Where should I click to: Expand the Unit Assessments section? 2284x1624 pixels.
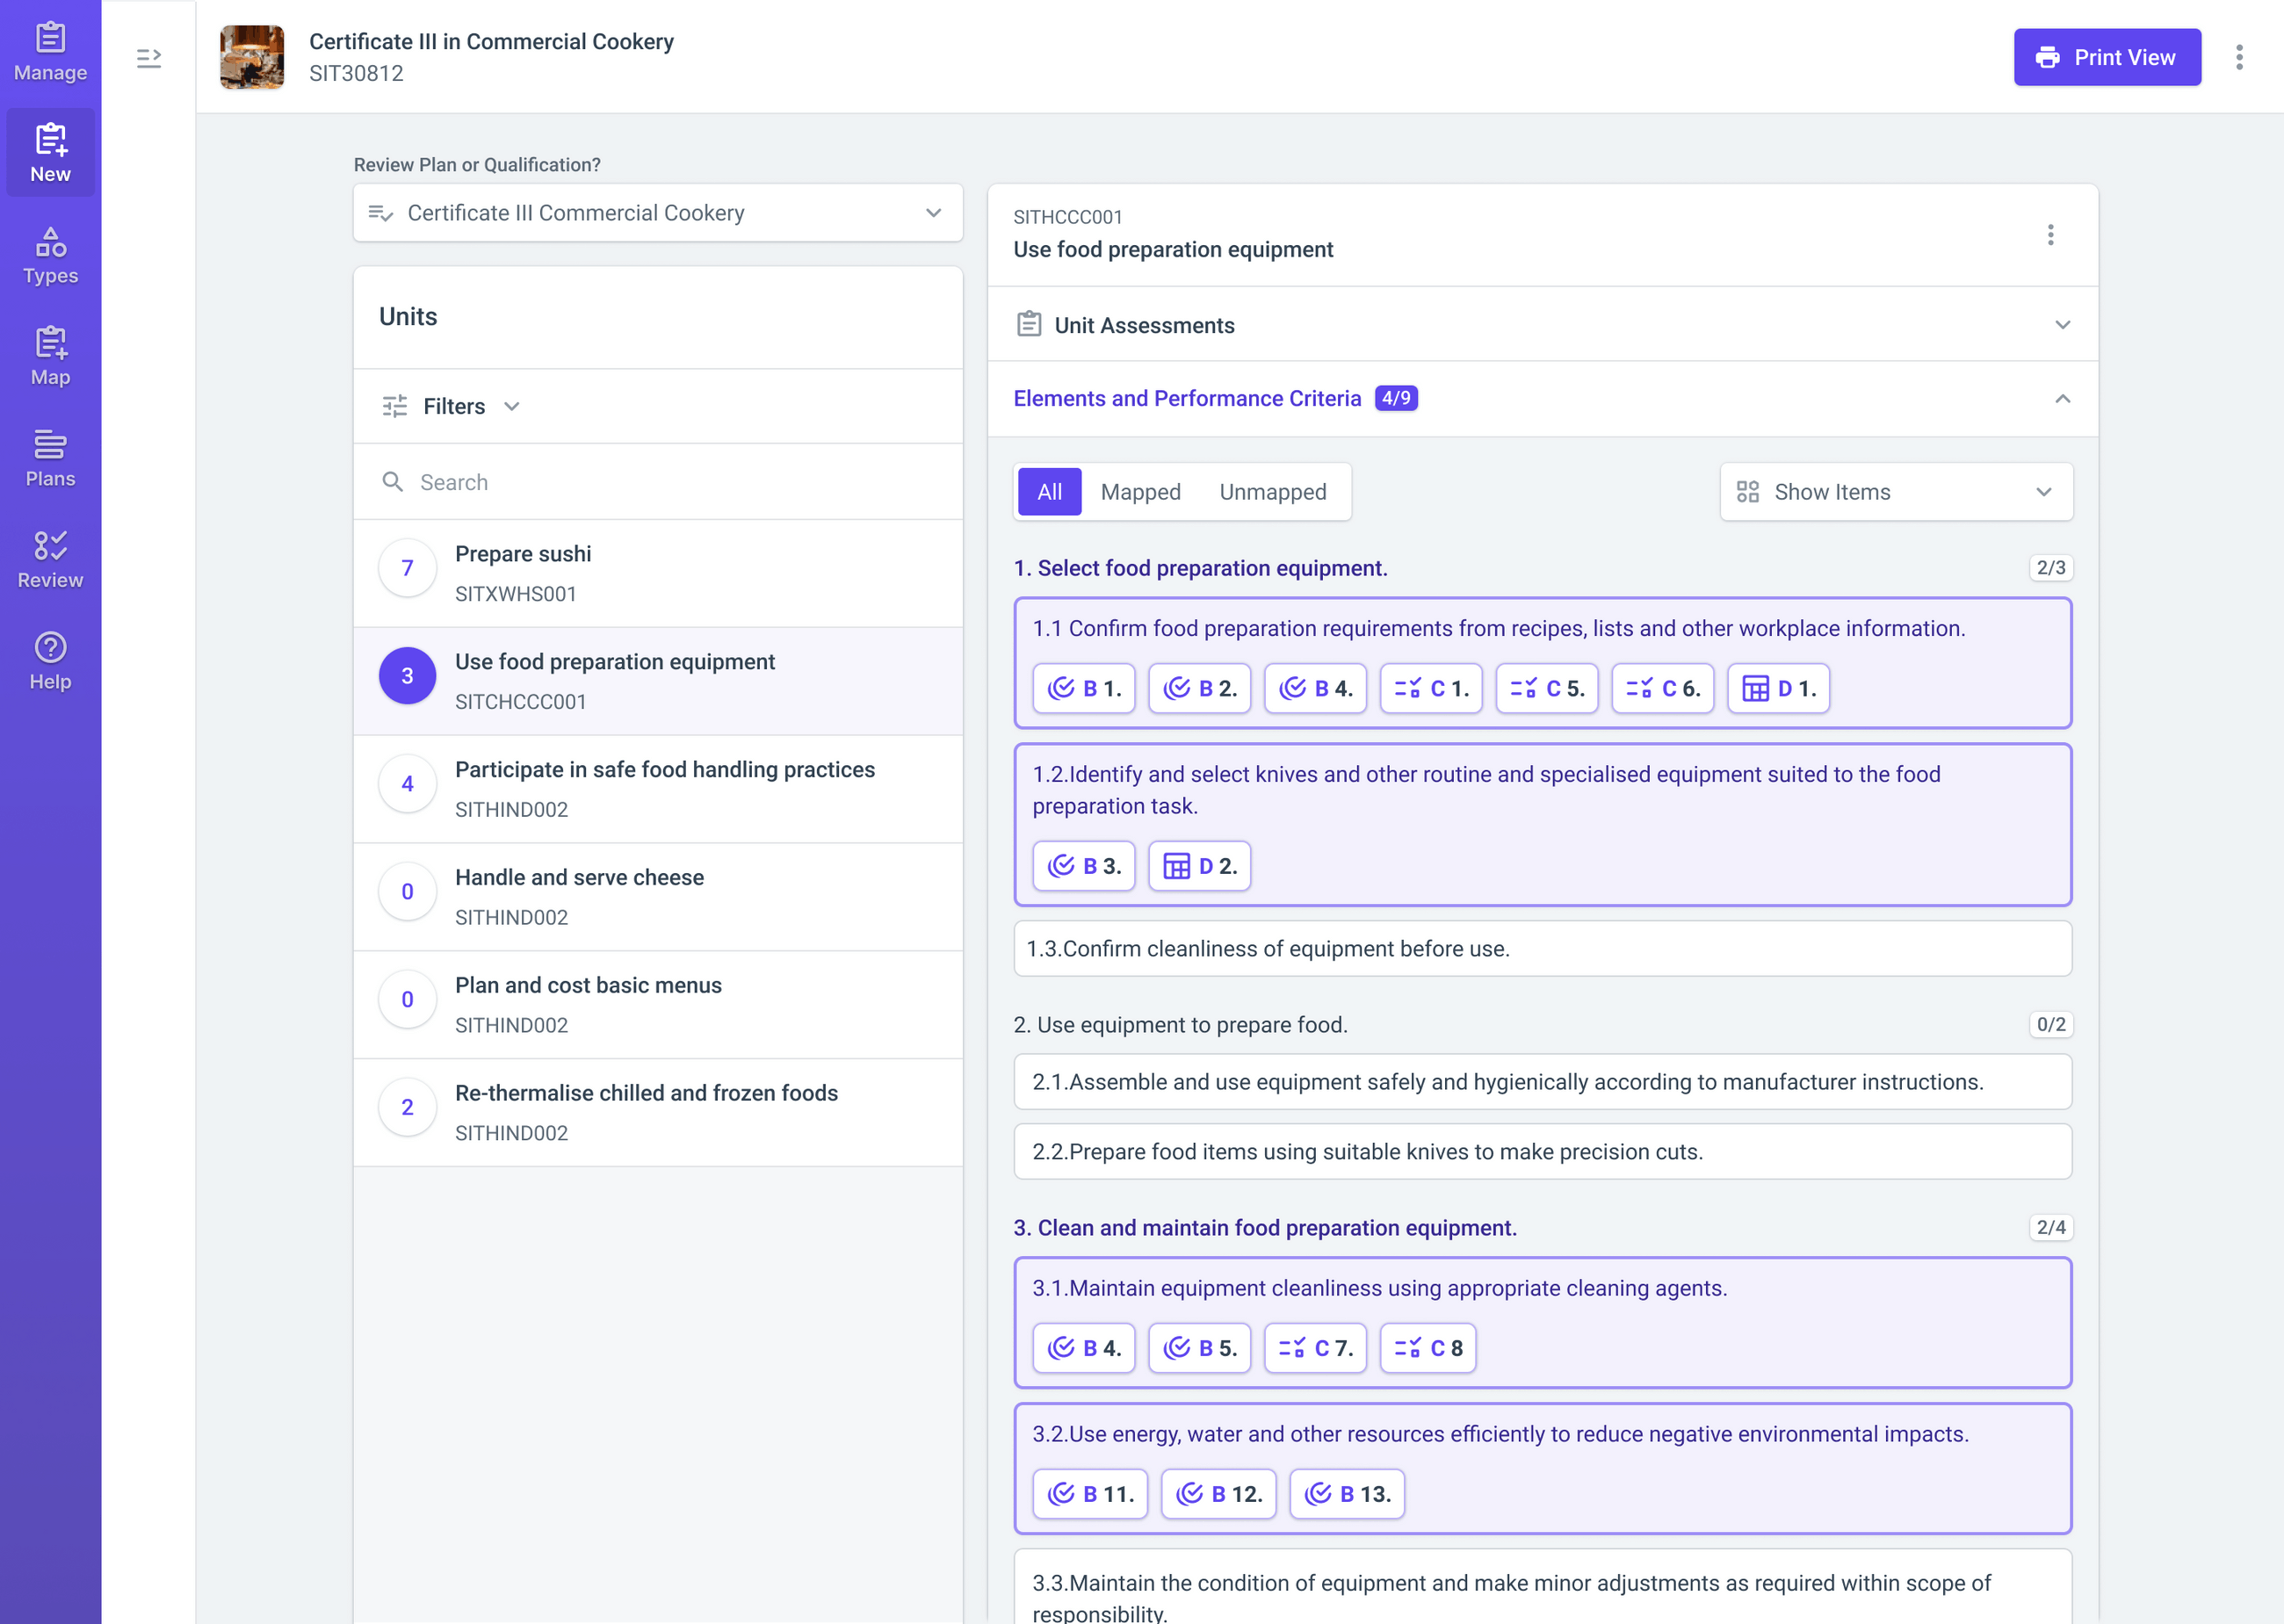point(1542,325)
